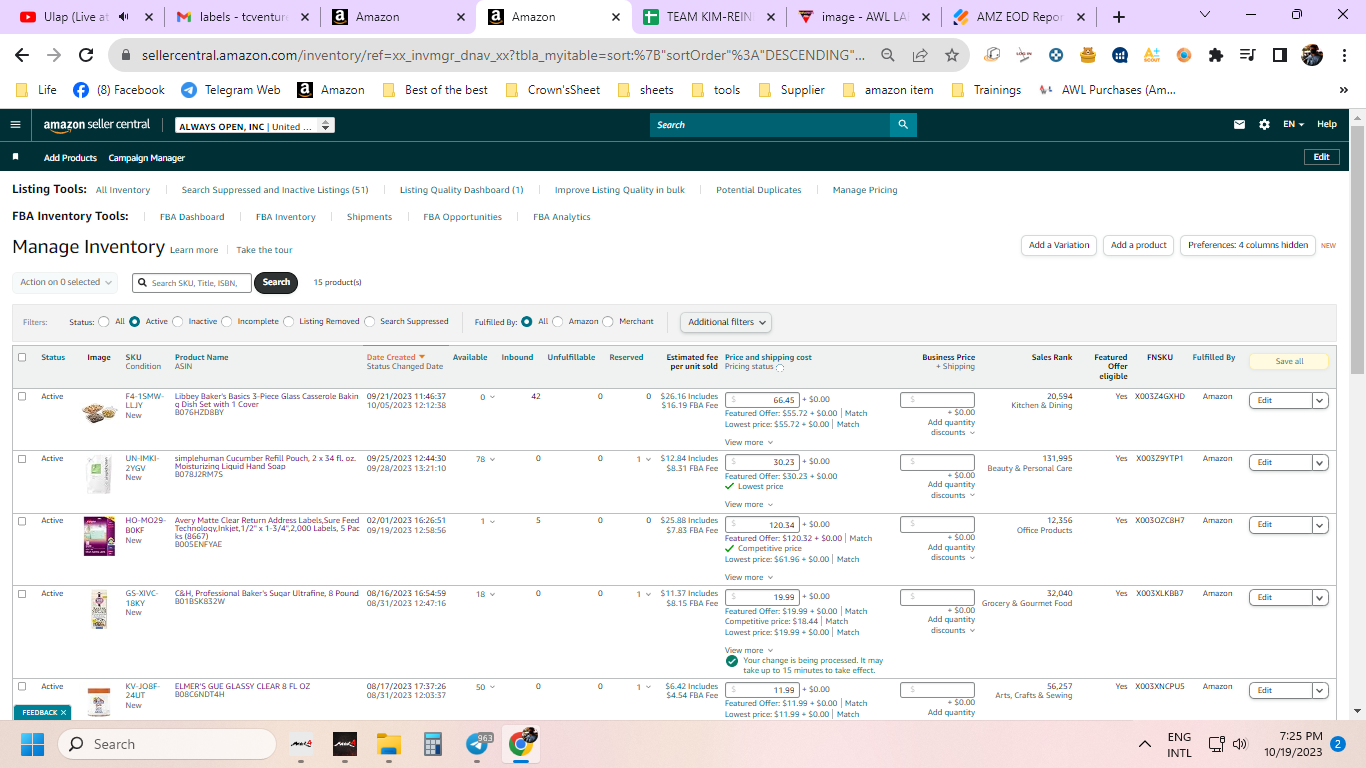Open the Seller Central messages envelope icon
Screen dimensions: 1366x768
[1240, 125]
